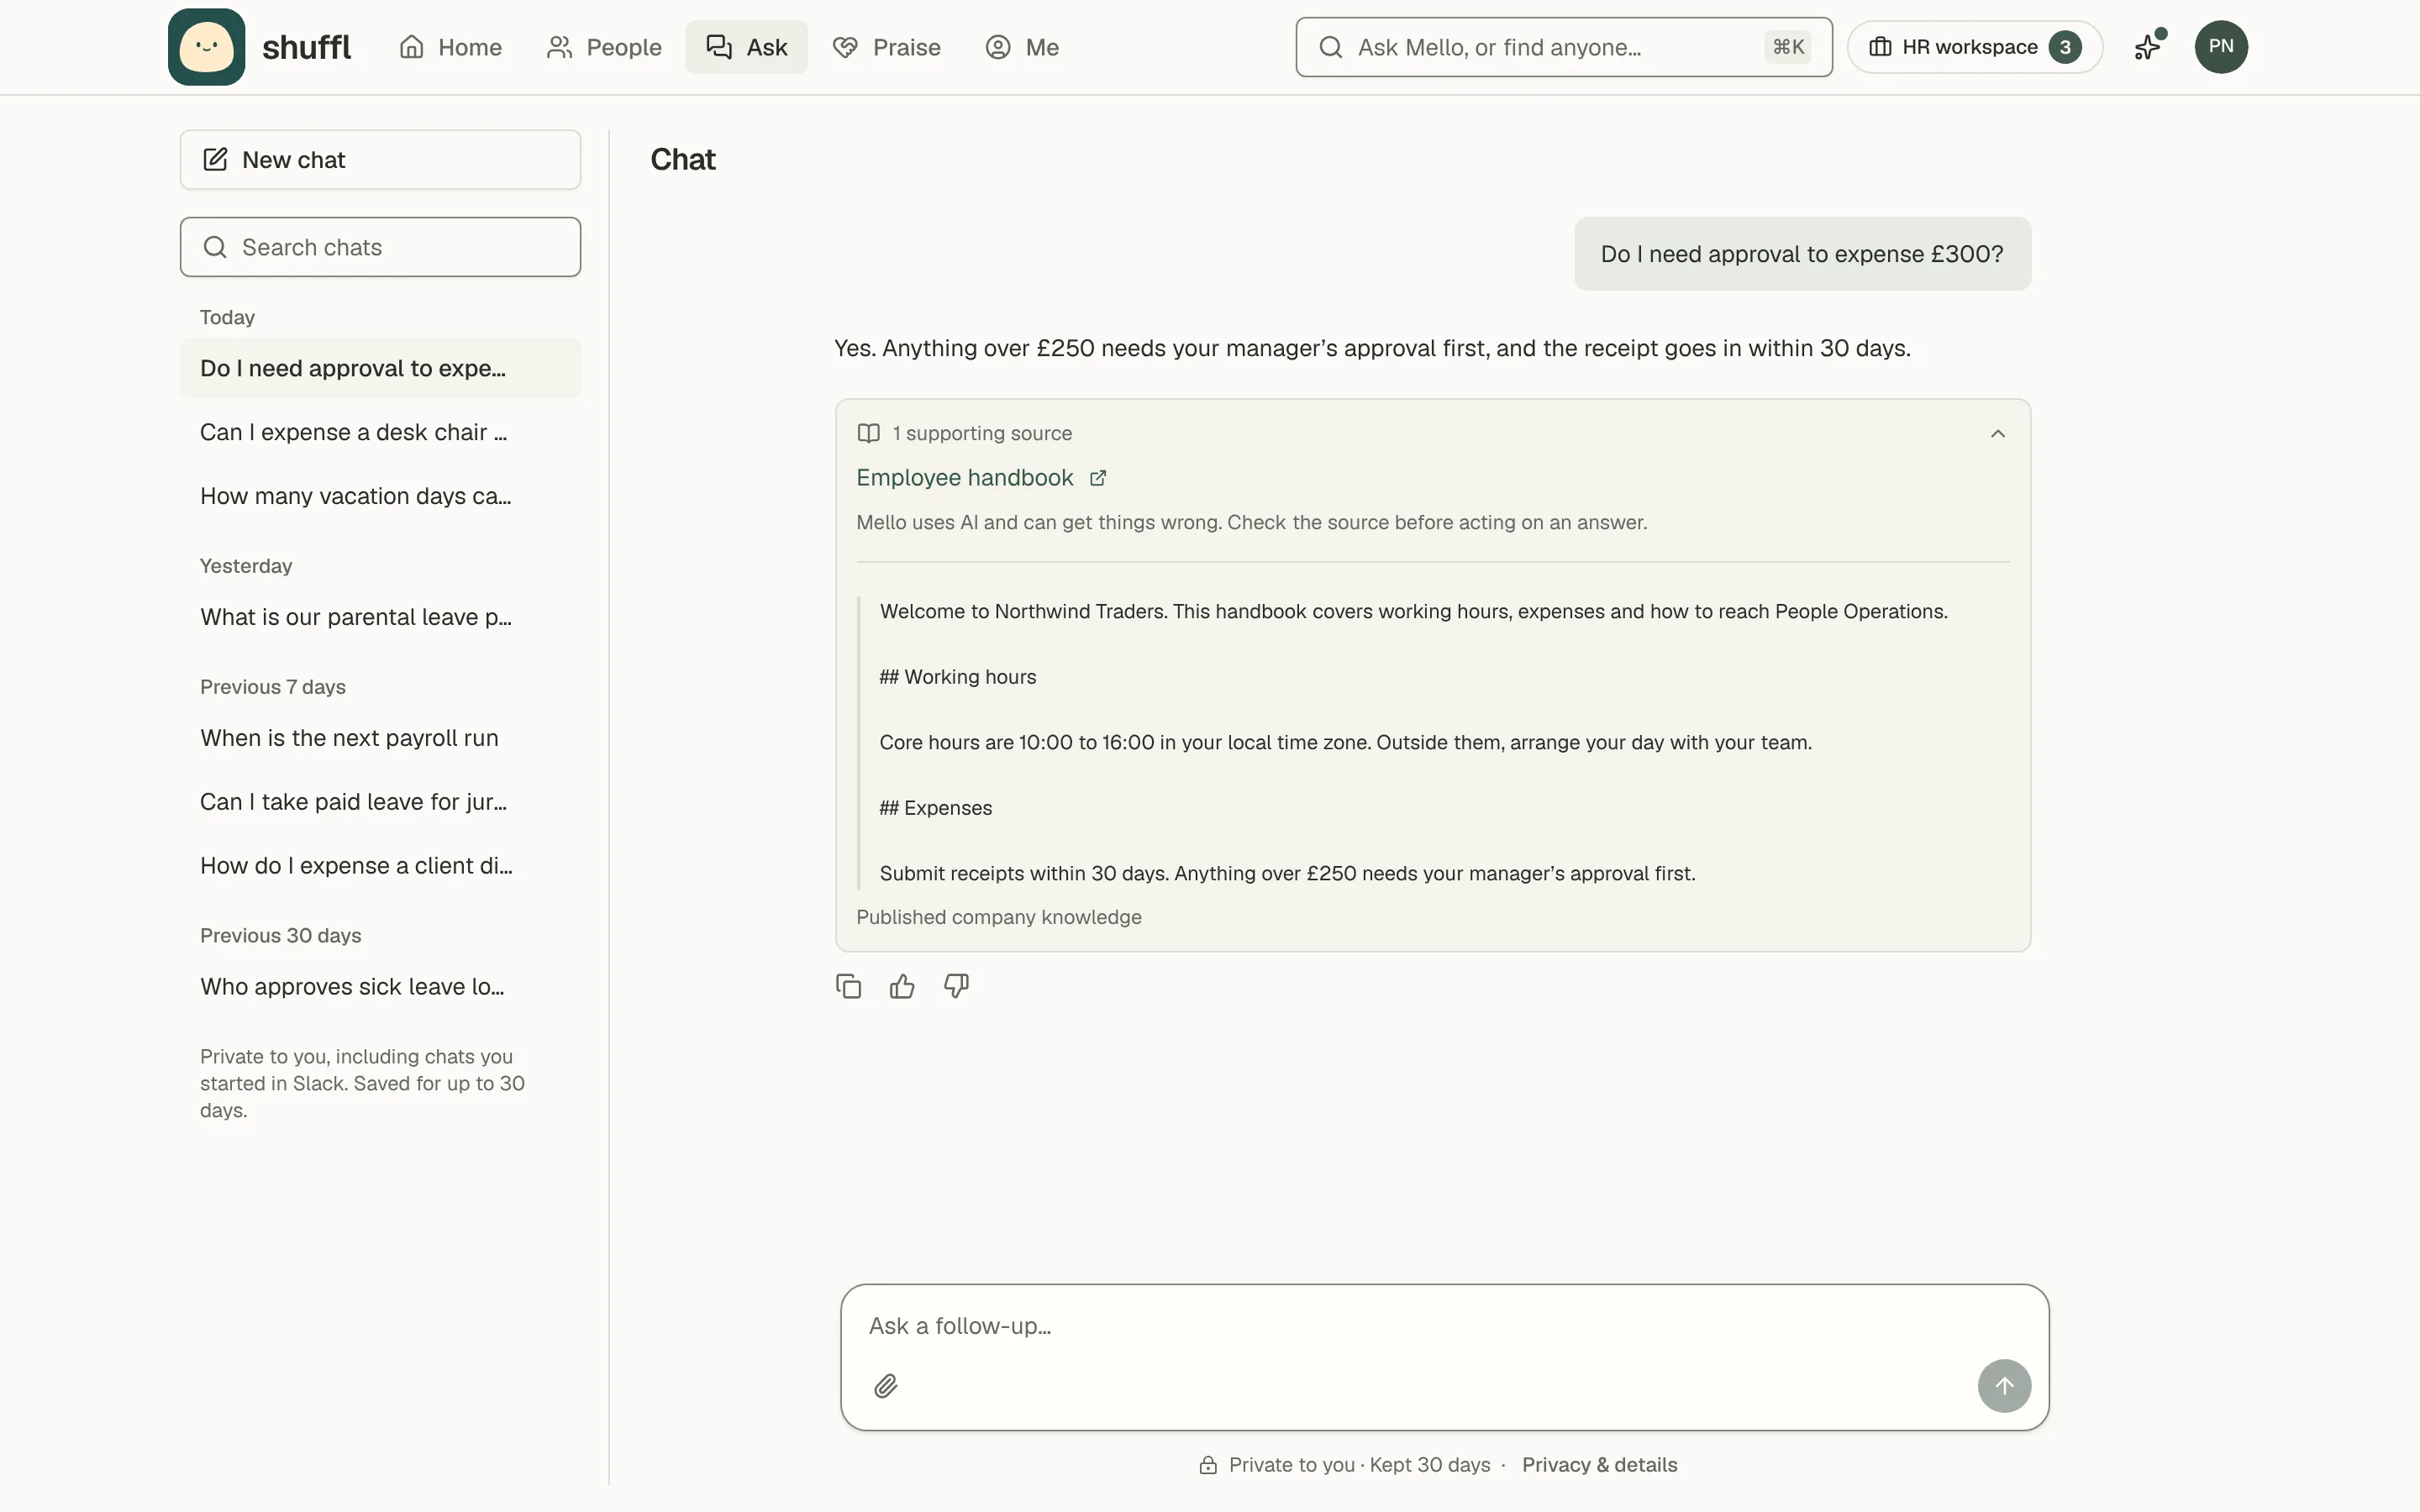
Task: Attach a file with the paperclip icon
Action: pos(885,1386)
